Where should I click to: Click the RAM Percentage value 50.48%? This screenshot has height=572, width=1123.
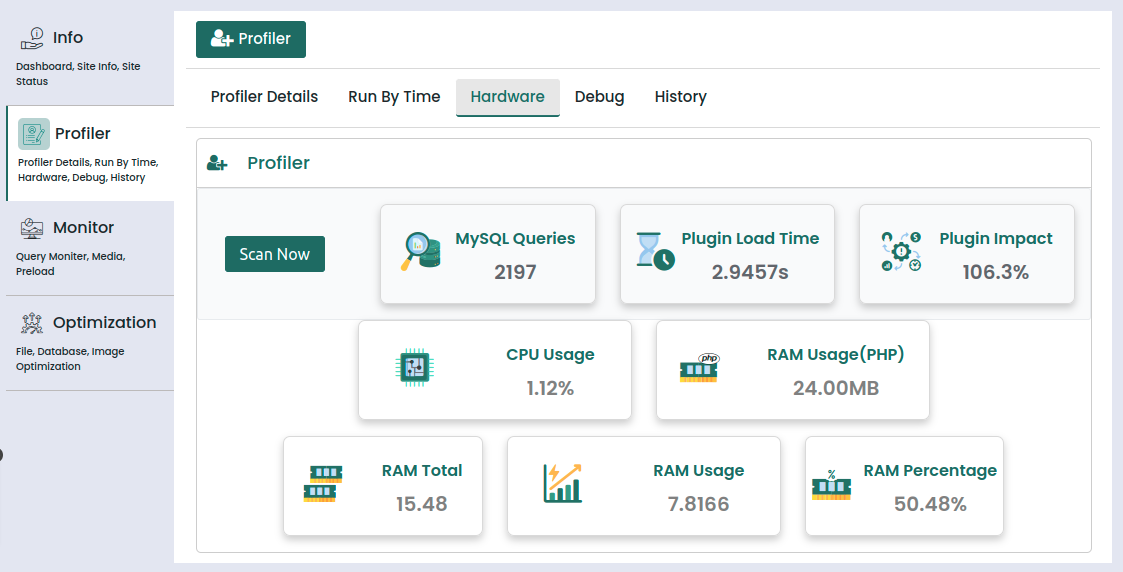tap(930, 504)
